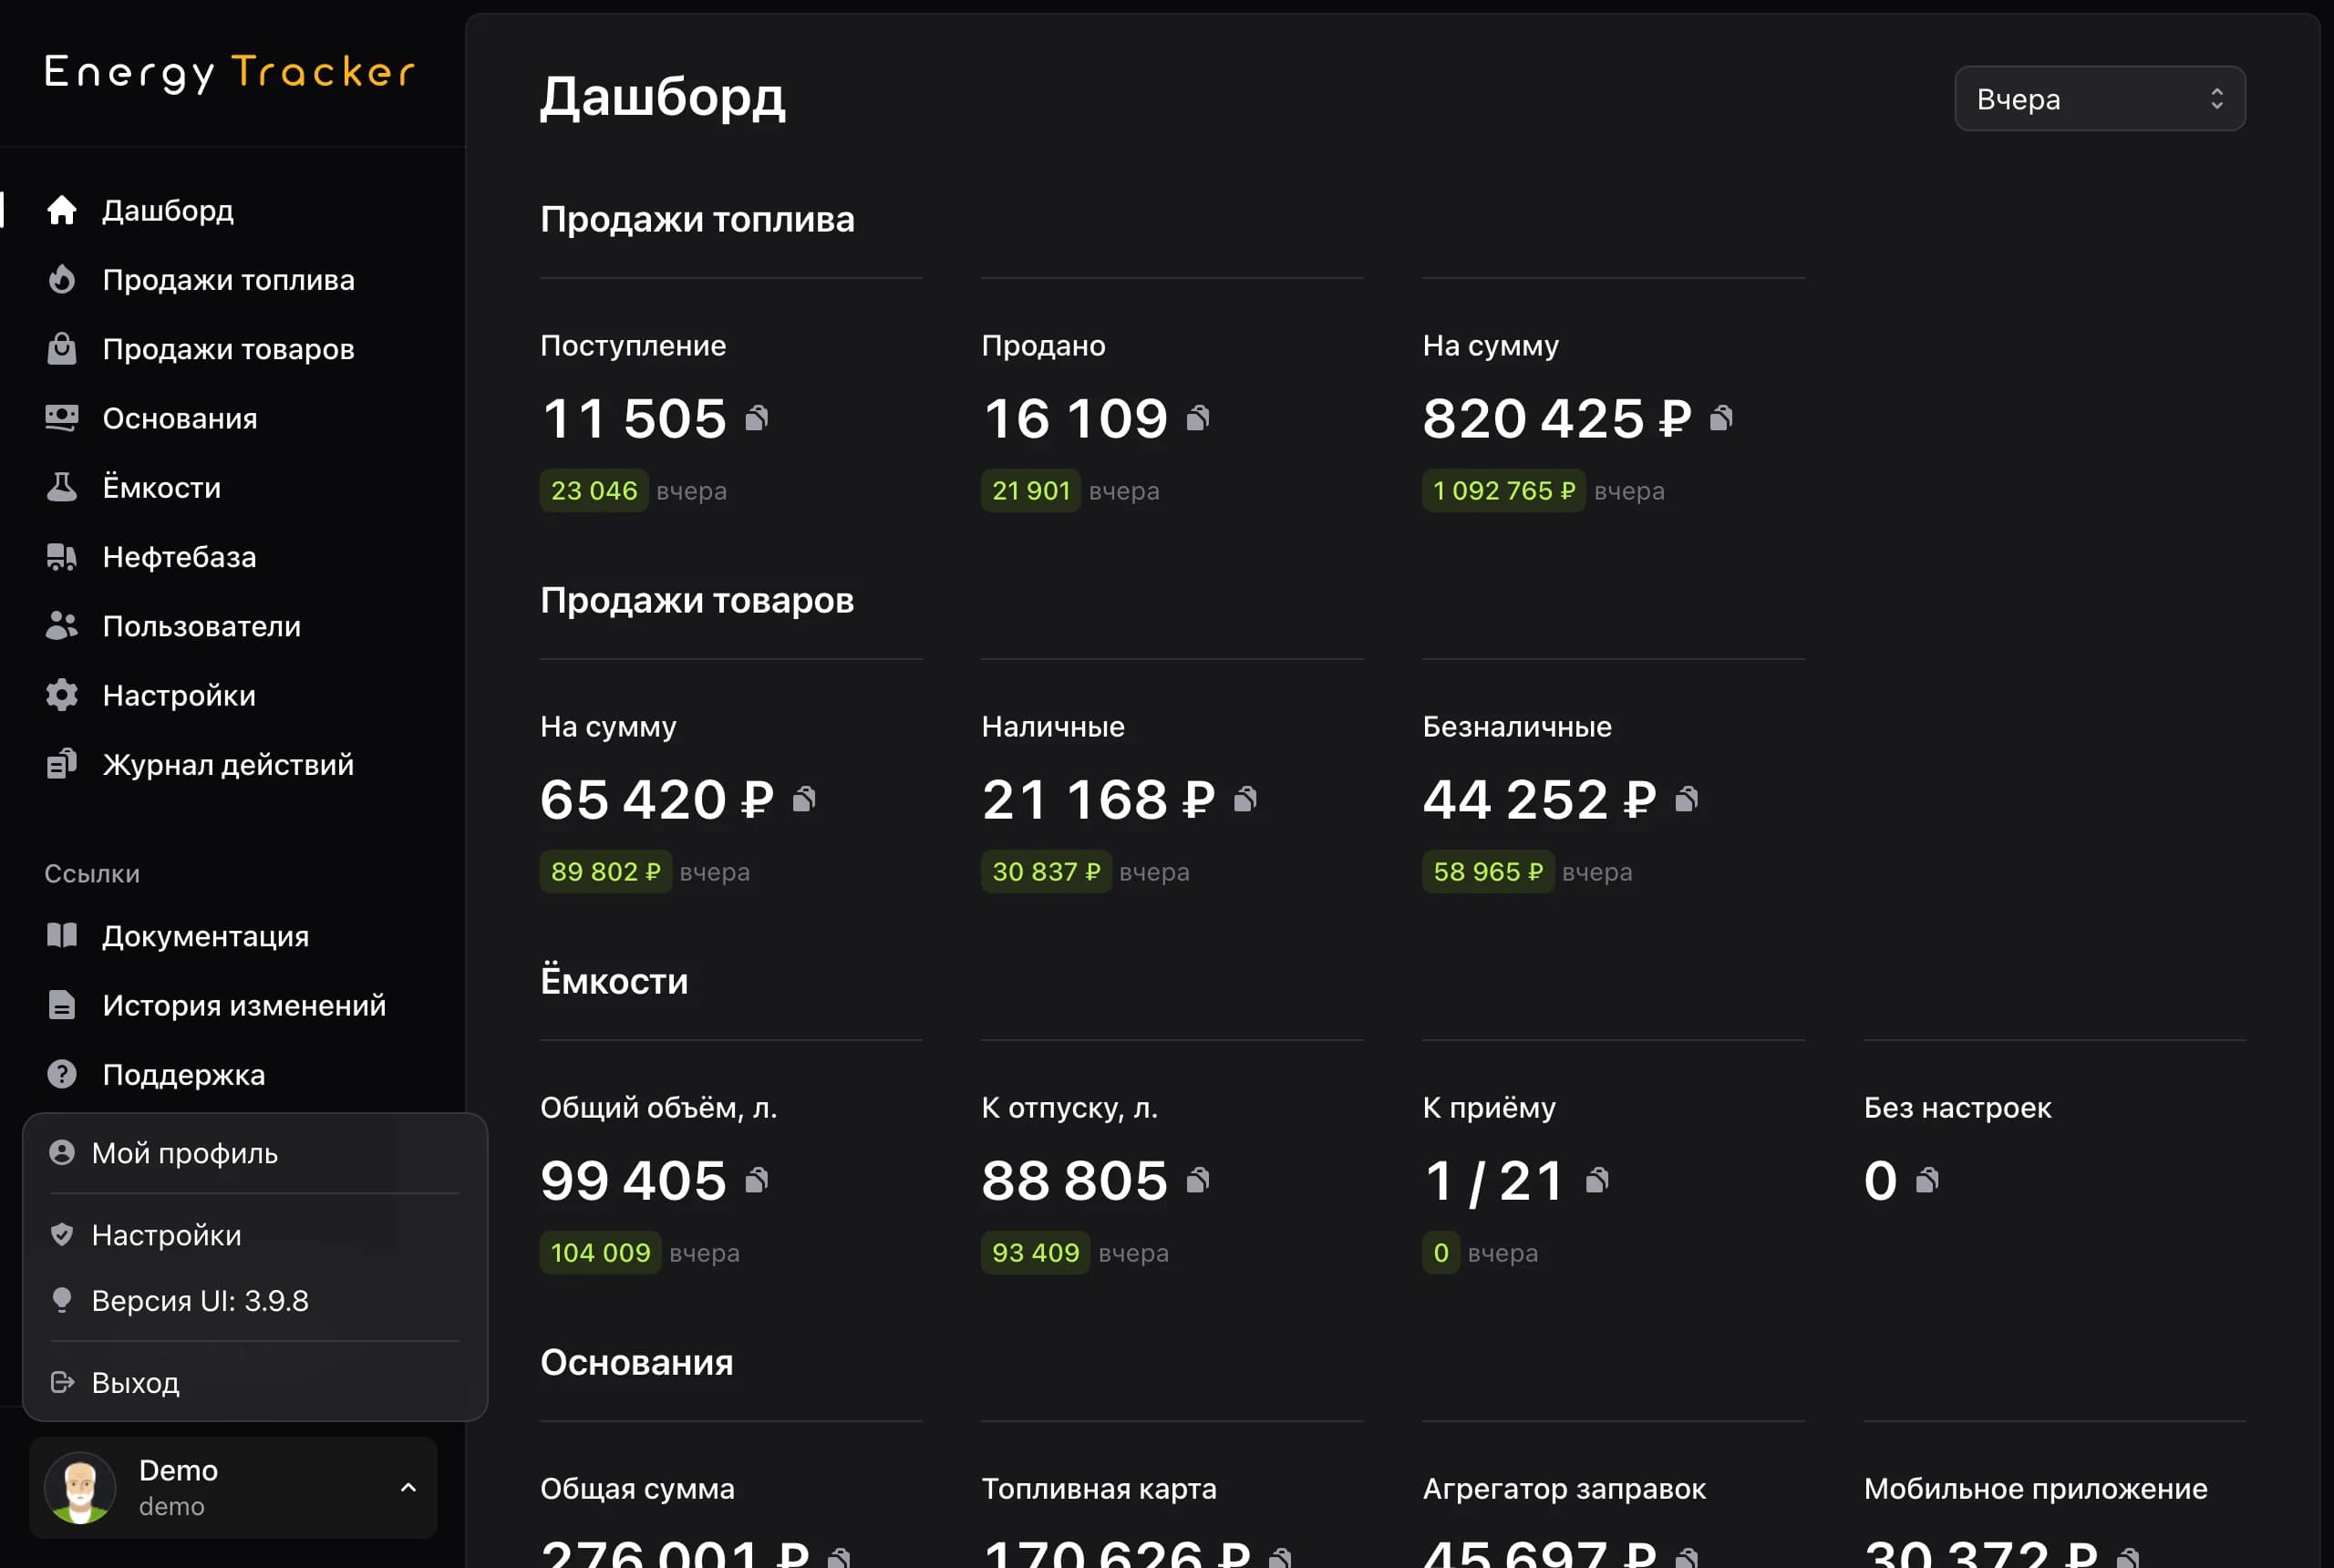Click the flame icon for Продажи топлива
The image size is (2334, 1568).
click(62, 279)
